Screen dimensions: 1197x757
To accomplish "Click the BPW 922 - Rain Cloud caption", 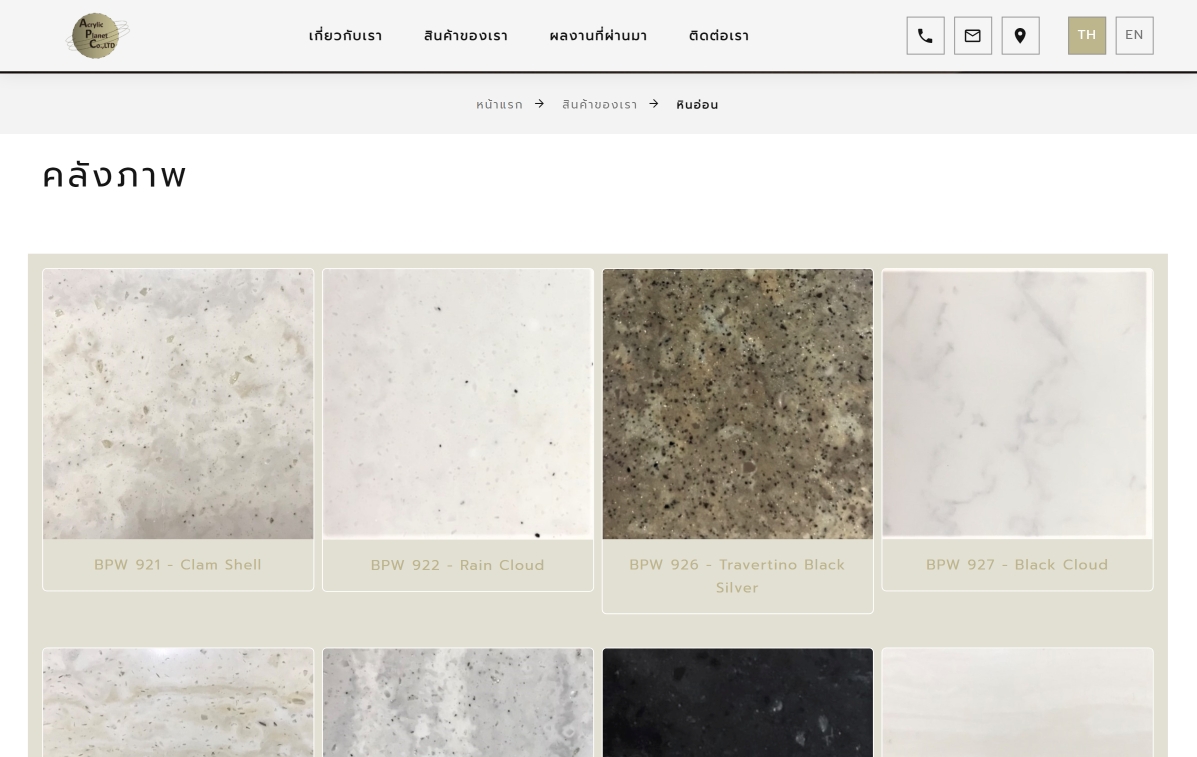I will click(x=458, y=565).
